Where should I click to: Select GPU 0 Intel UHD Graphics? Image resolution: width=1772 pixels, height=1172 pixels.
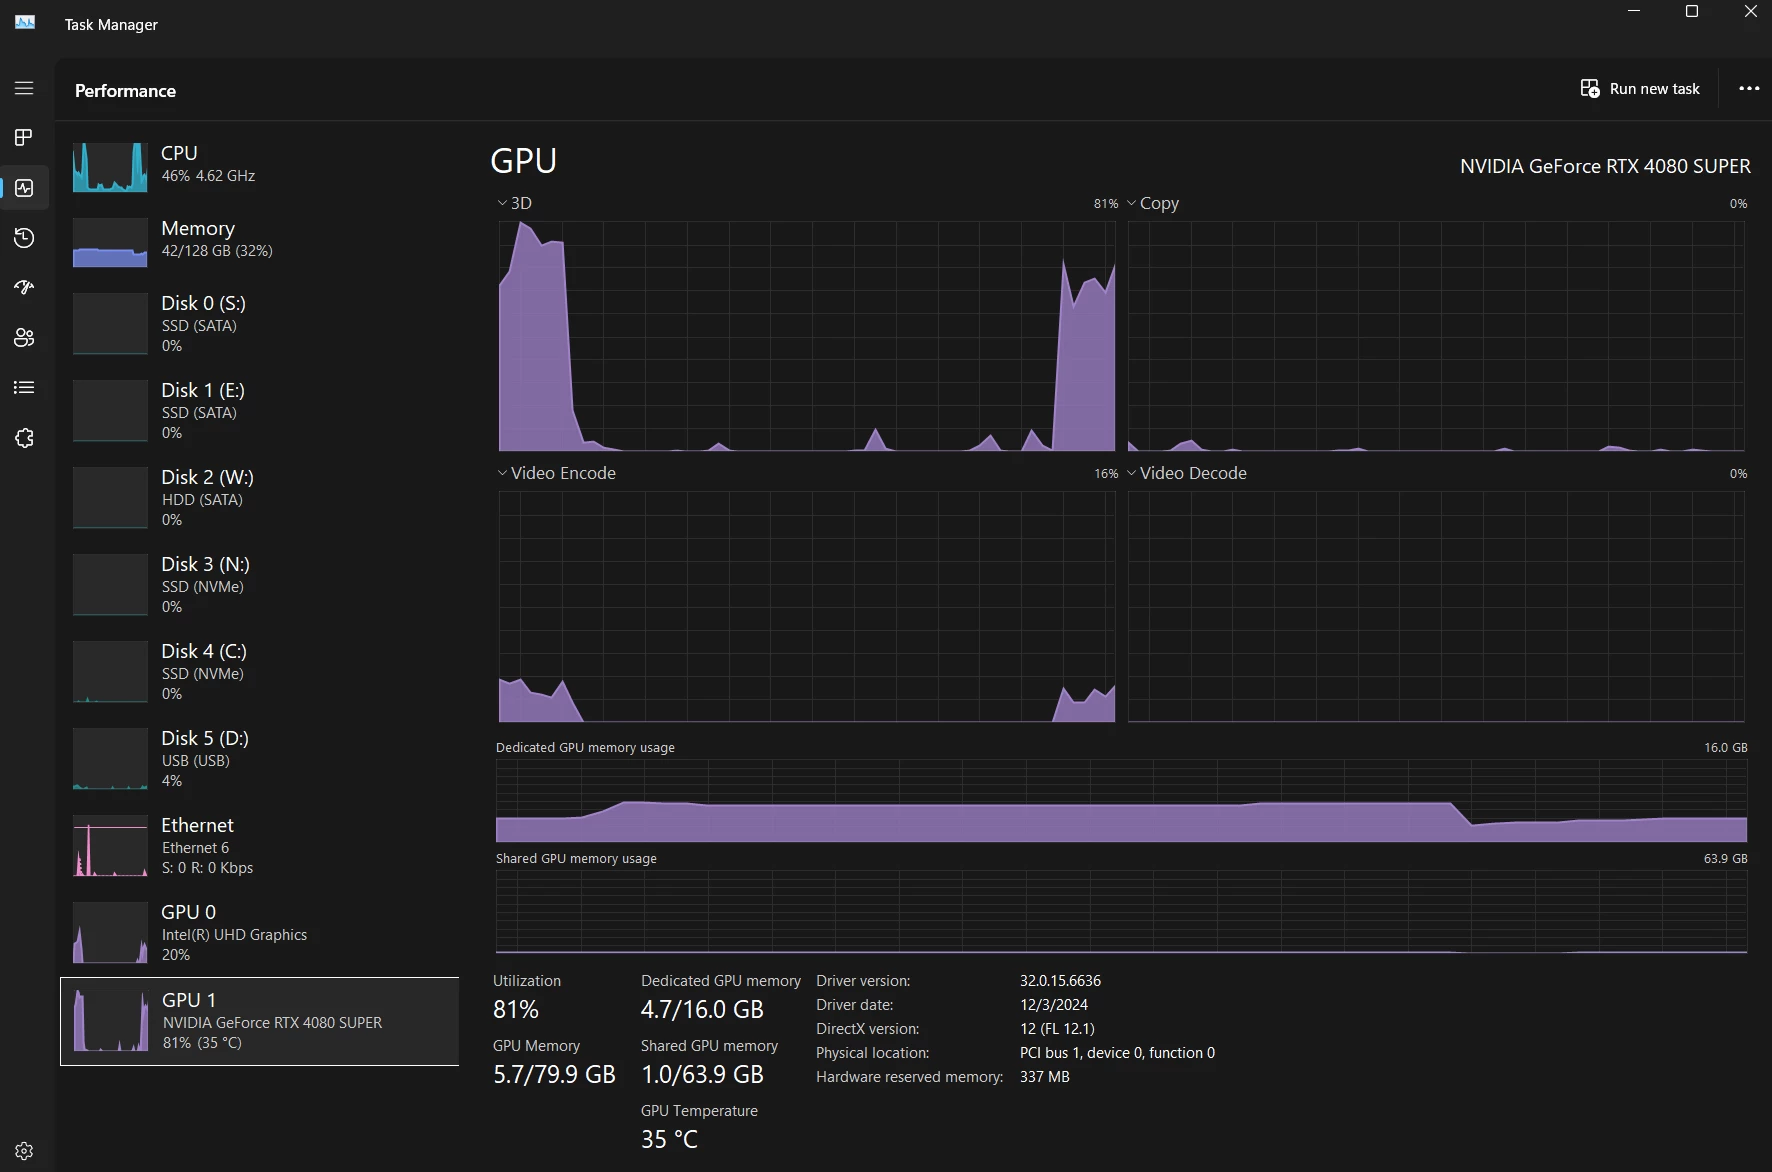[260, 933]
